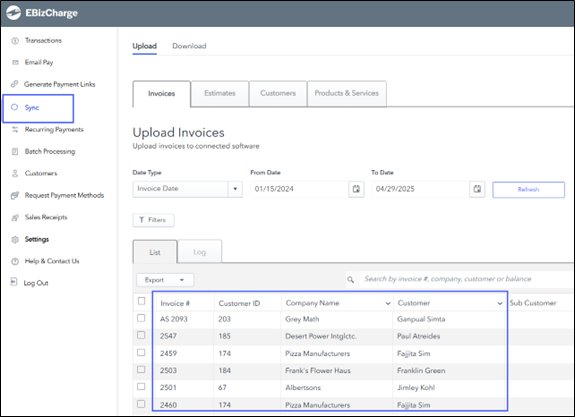This screenshot has width=575, height=417.
Task: Expand the Company Name column chevron
Action: point(388,303)
